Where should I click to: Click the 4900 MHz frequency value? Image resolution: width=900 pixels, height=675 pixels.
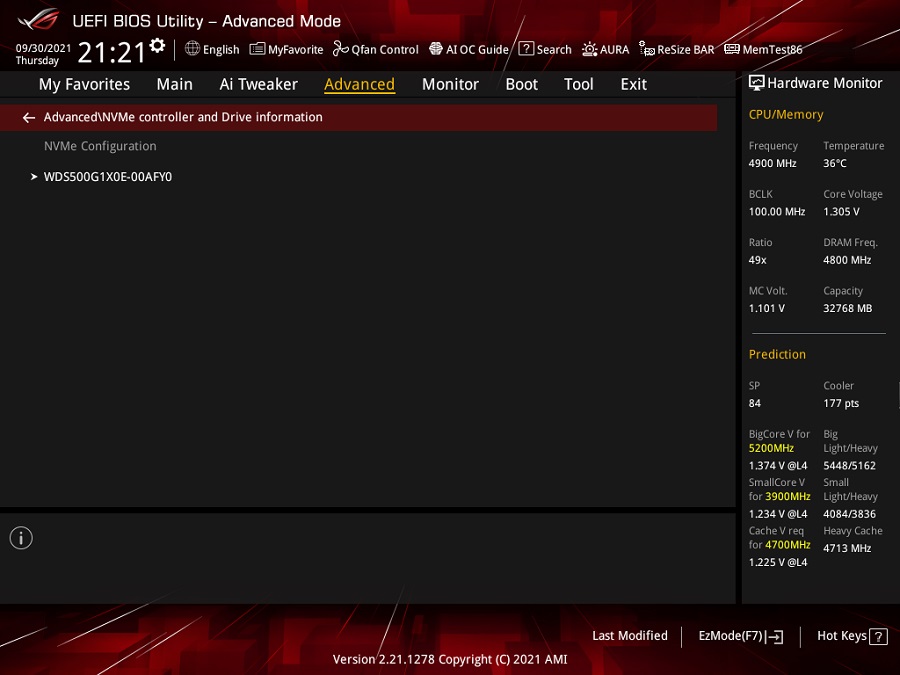(773, 164)
